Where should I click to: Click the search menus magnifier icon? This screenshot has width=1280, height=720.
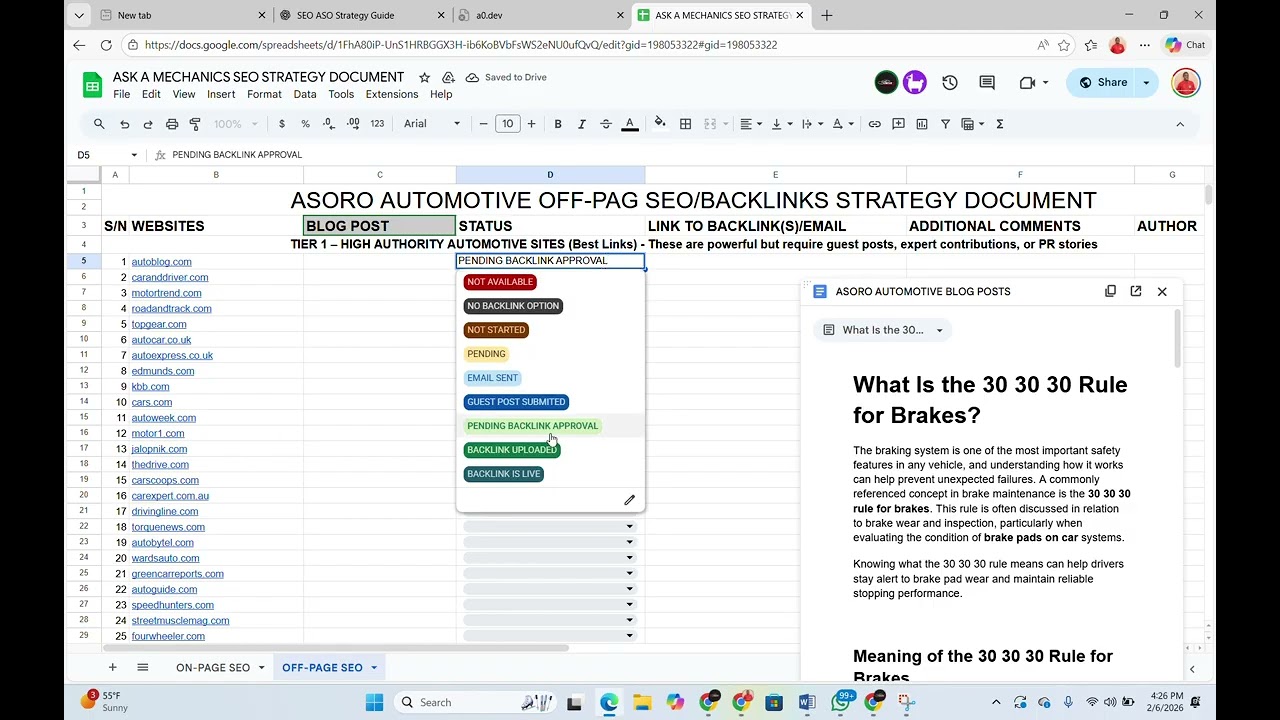pyautogui.click(x=99, y=124)
